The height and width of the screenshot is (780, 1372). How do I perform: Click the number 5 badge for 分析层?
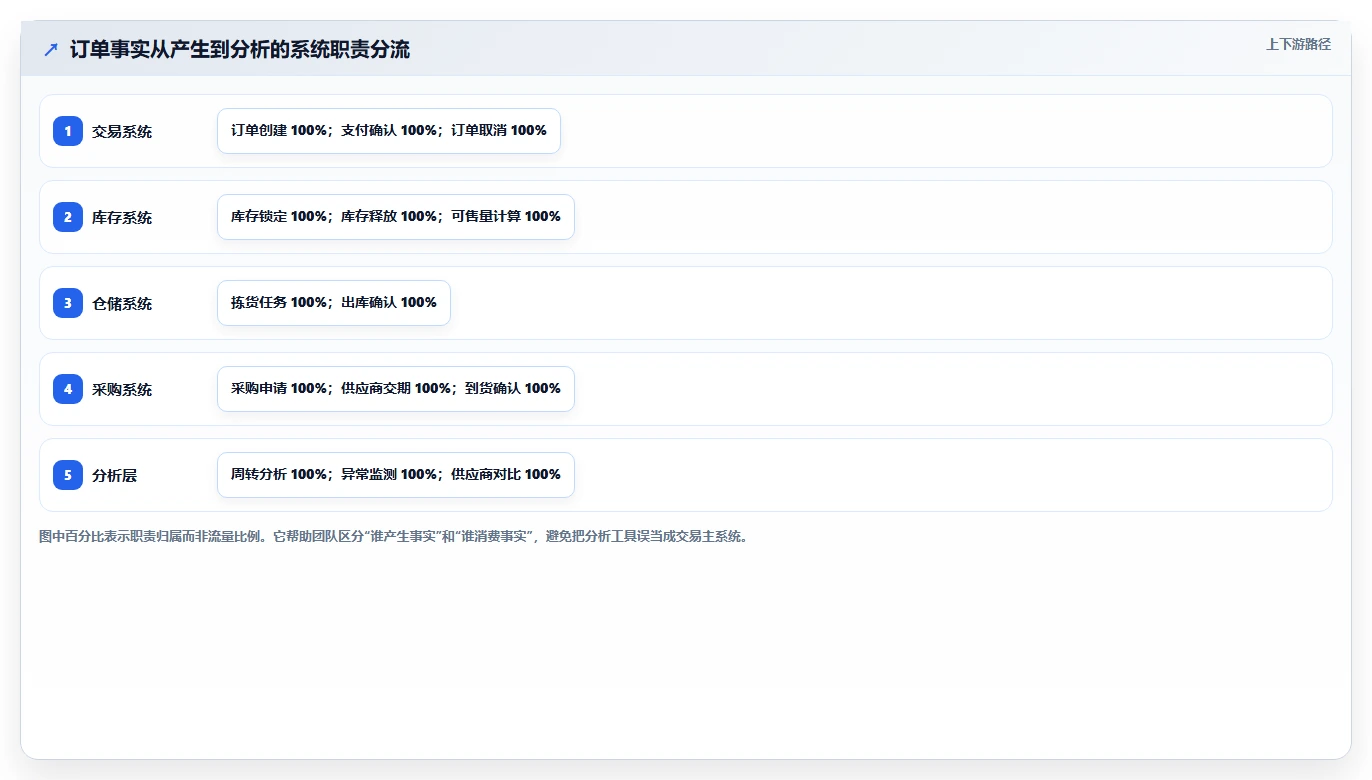[68, 475]
